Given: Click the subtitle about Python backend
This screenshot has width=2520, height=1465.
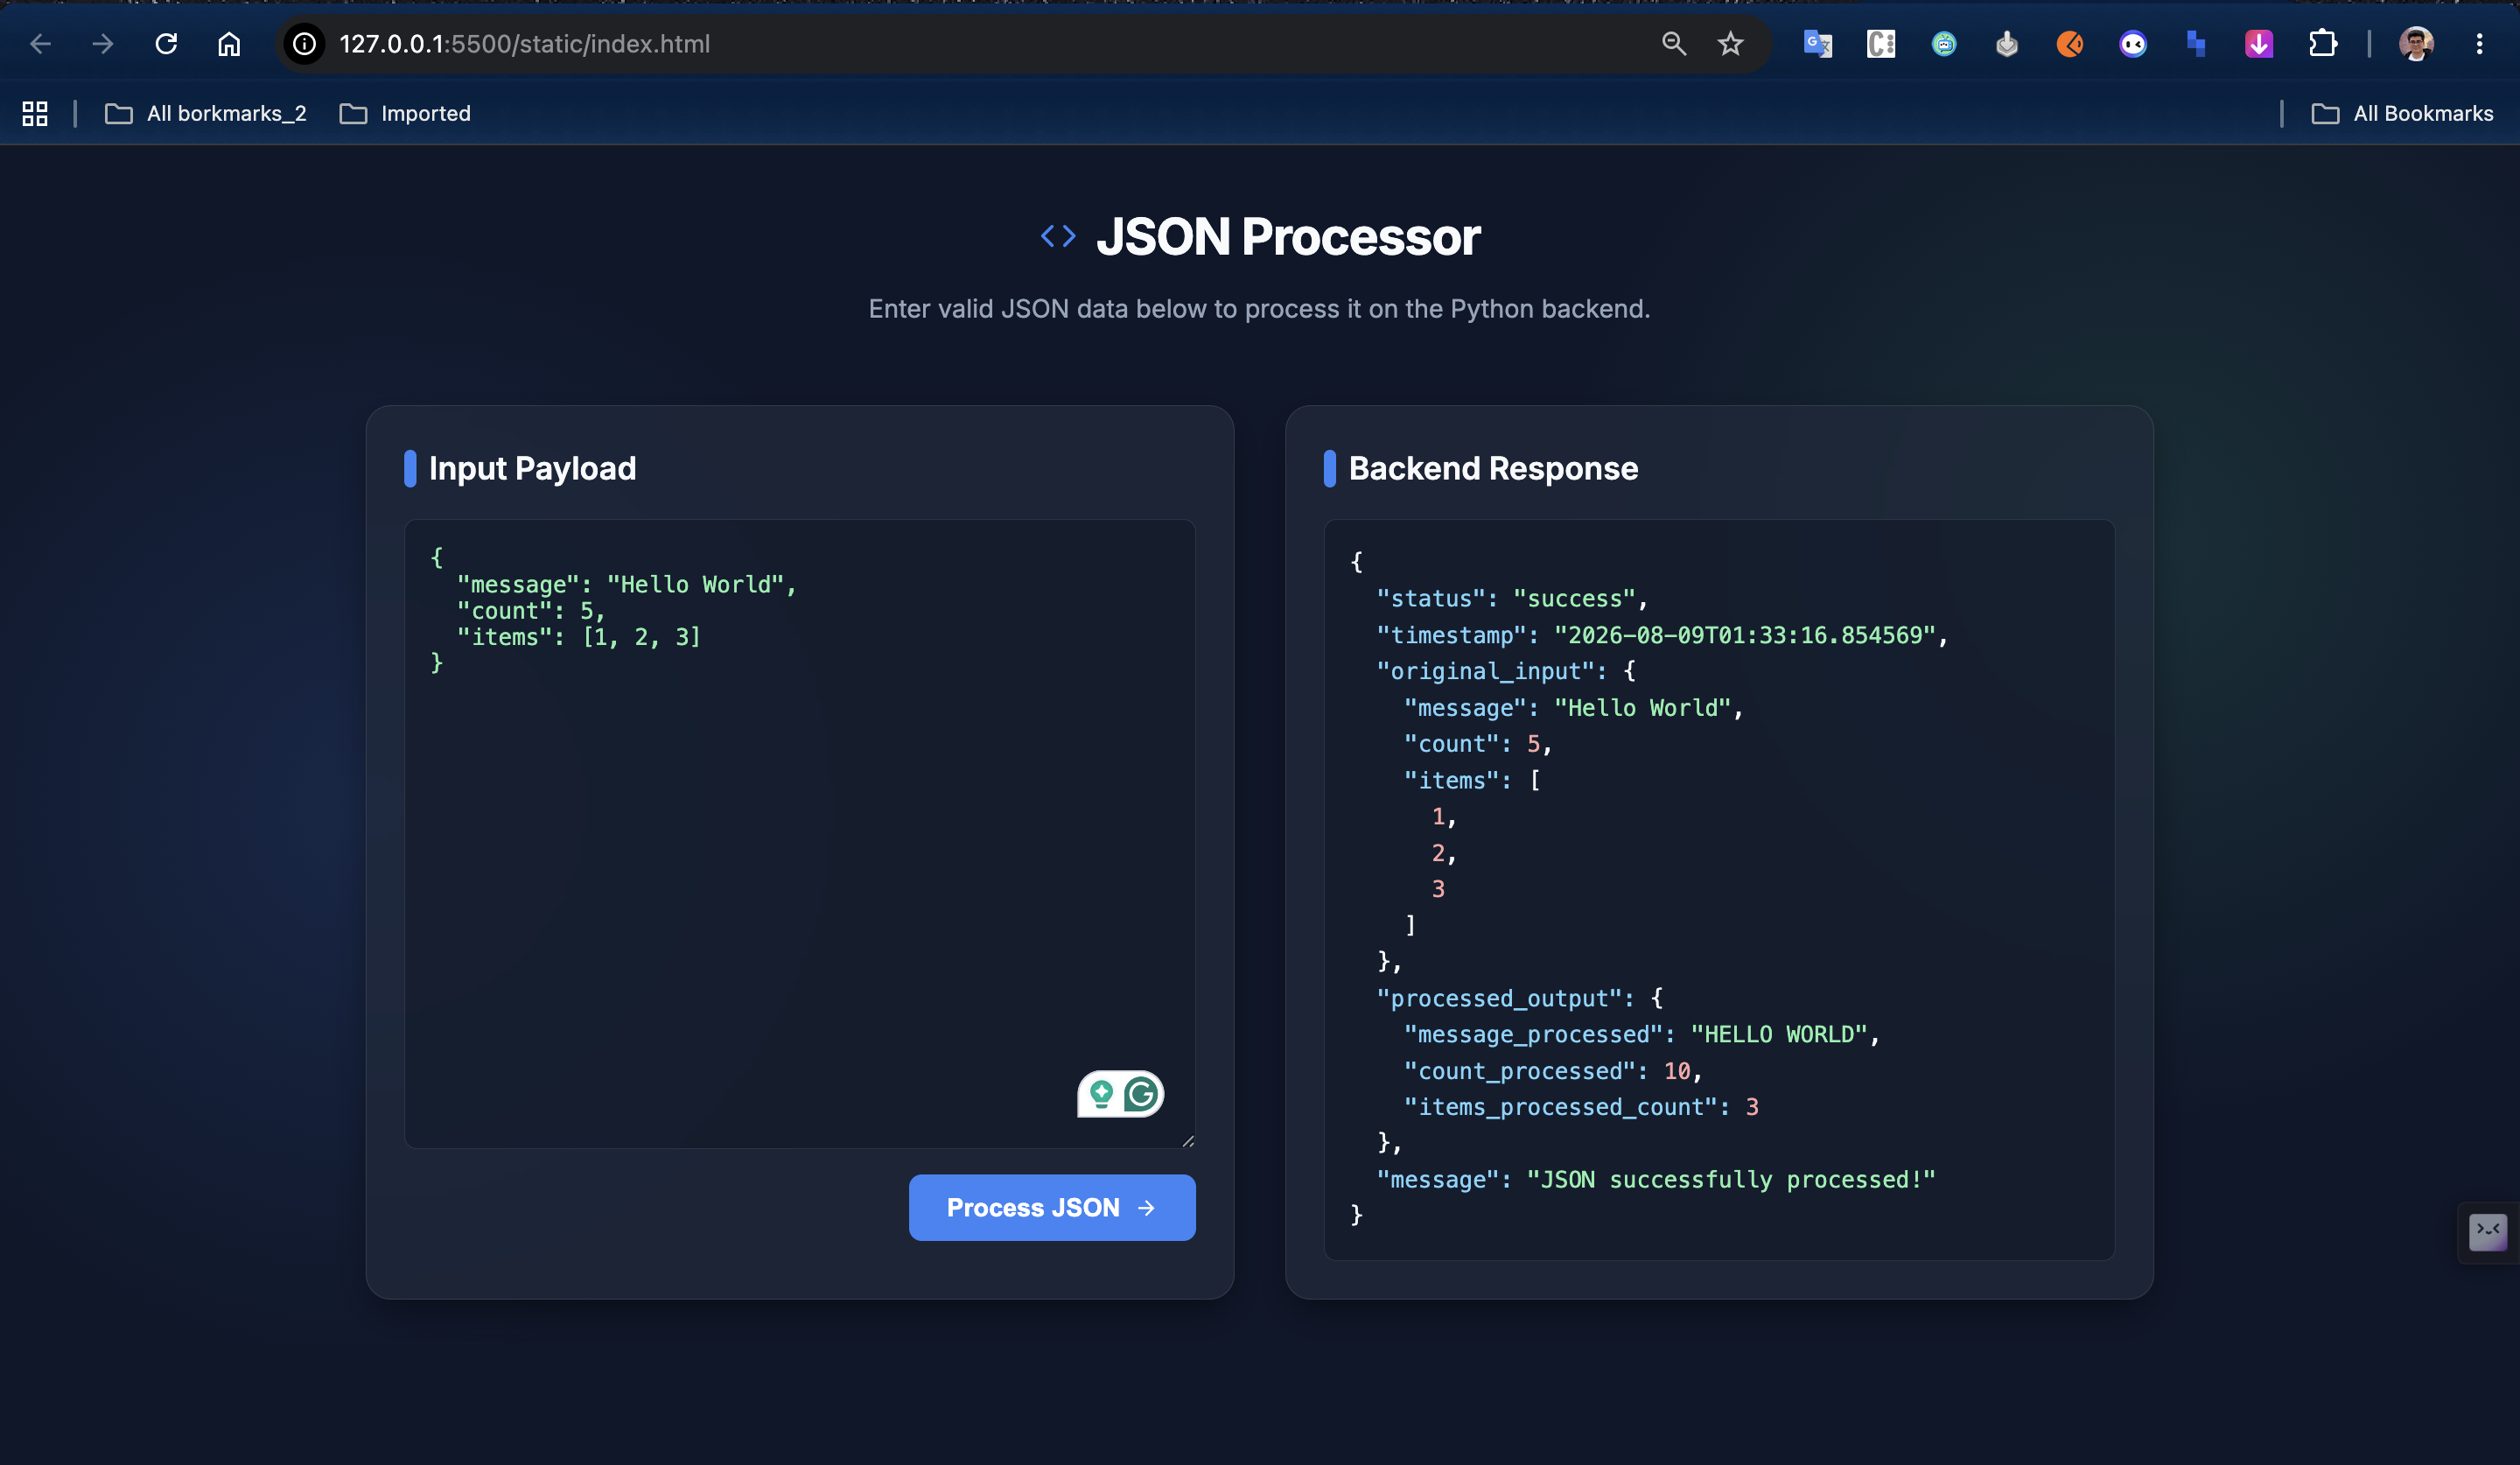Looking at the screenshot, I should pos(1259,309).
